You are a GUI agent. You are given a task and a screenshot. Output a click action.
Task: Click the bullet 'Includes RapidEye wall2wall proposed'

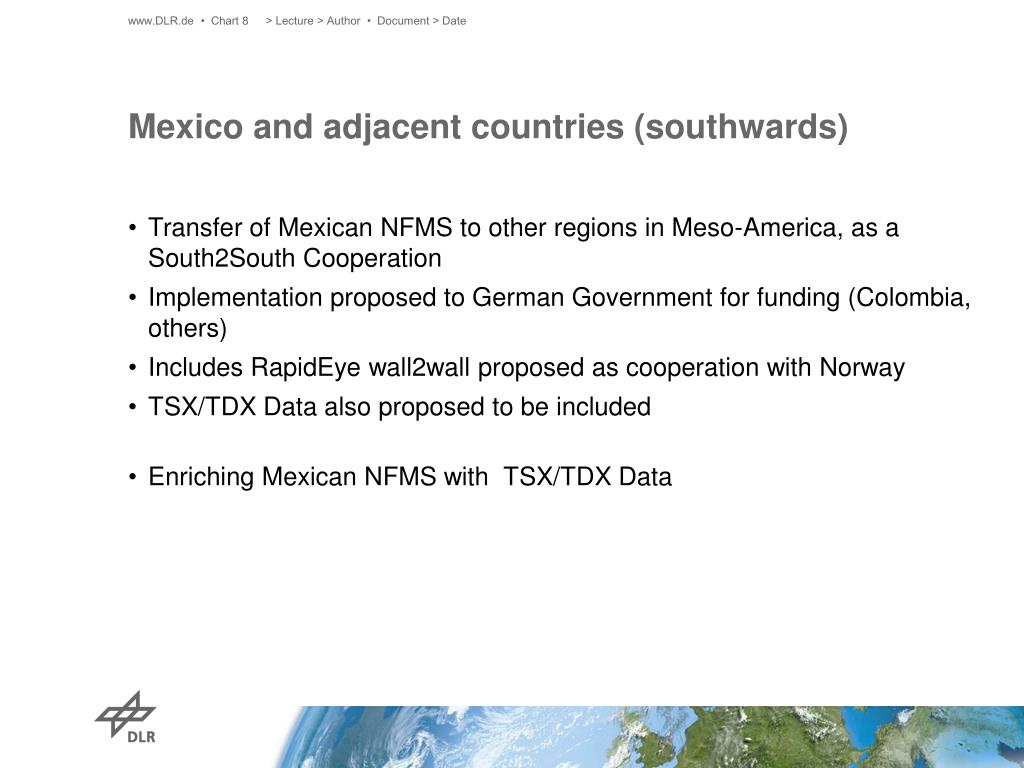click(x=526, y=368)
